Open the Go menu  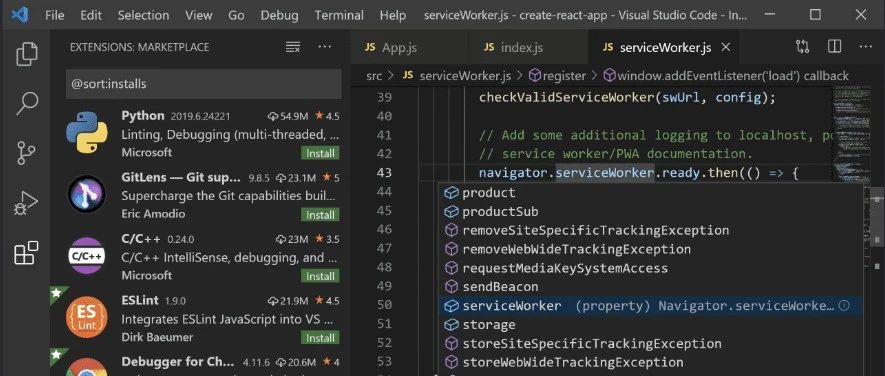coord(236,15)
